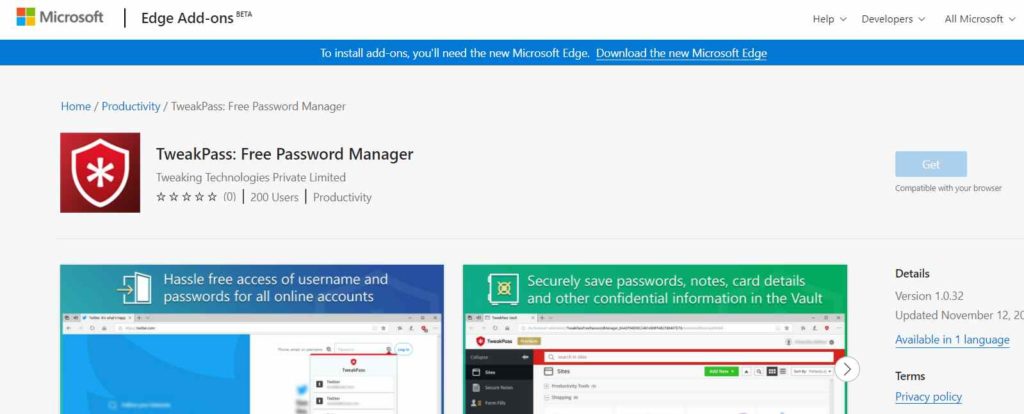
Task: Click the Microsoft logo
Action: (x=59, y=17)
